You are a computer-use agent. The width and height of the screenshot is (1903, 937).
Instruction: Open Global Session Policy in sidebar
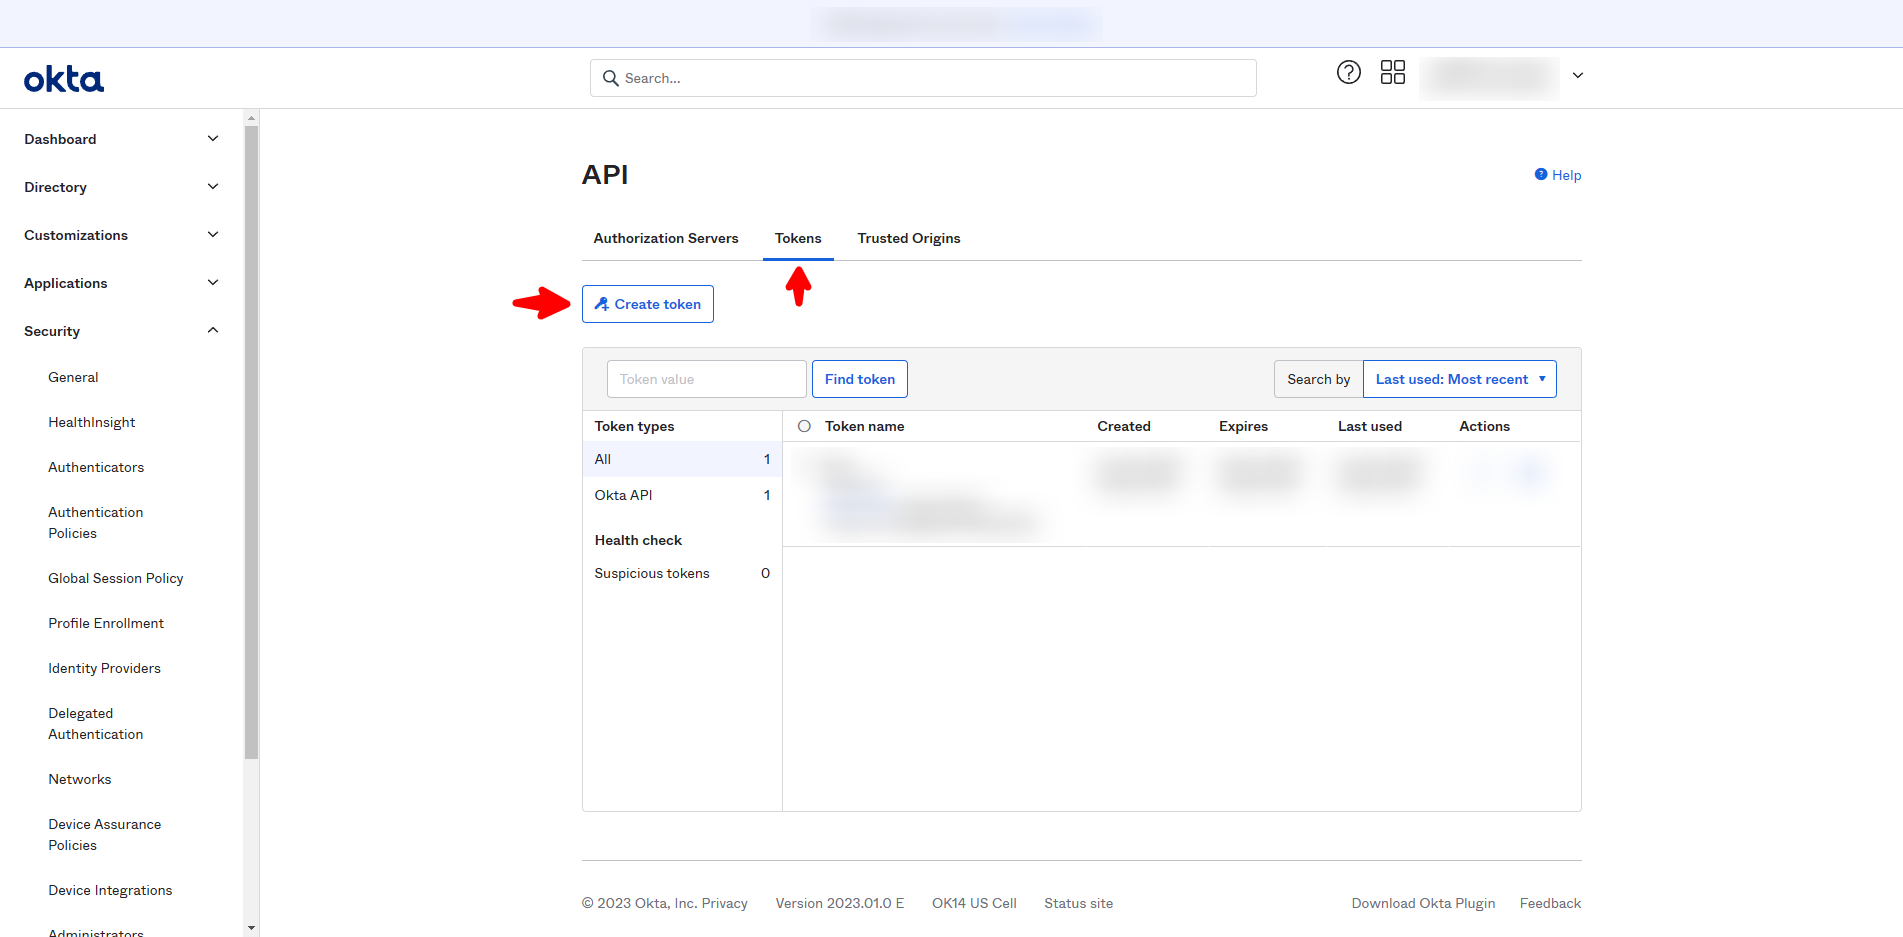tap(116, 578)
